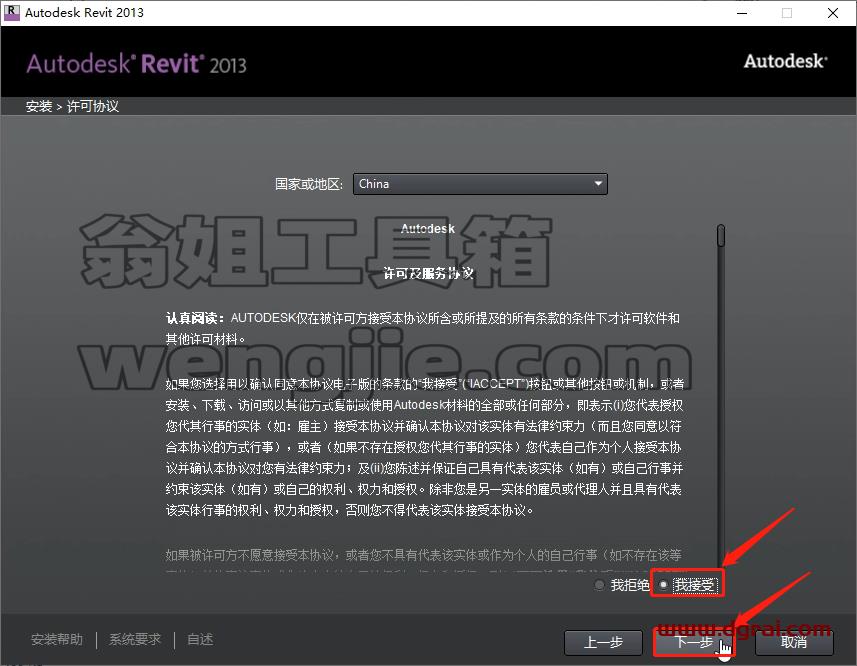Click the license agreement scrollbar thumb
This screenshot has height=666, width=857.
coord(721,235)
